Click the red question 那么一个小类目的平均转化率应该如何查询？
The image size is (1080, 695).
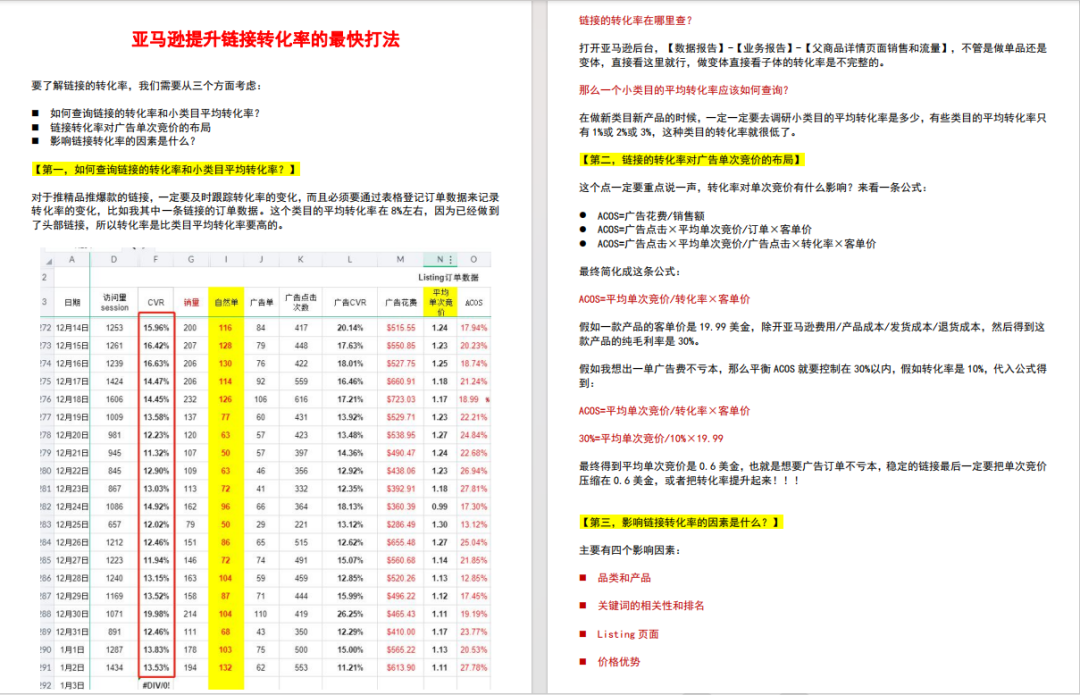point(684,90)
